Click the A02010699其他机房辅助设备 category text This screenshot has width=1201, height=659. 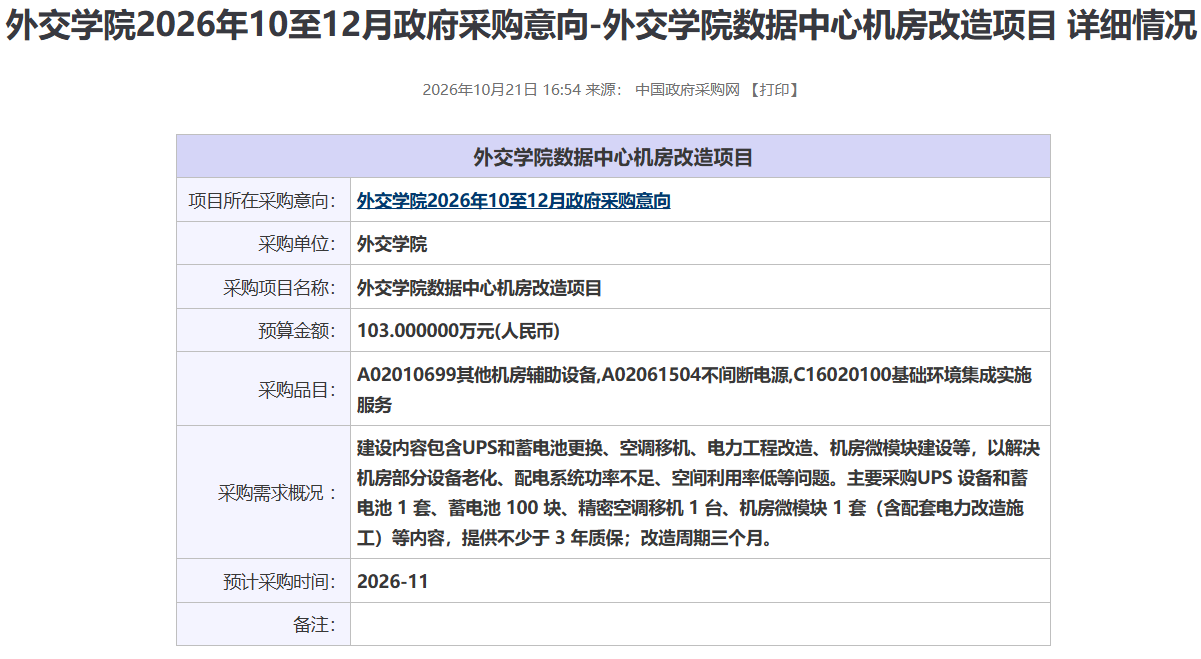point(477,376)
